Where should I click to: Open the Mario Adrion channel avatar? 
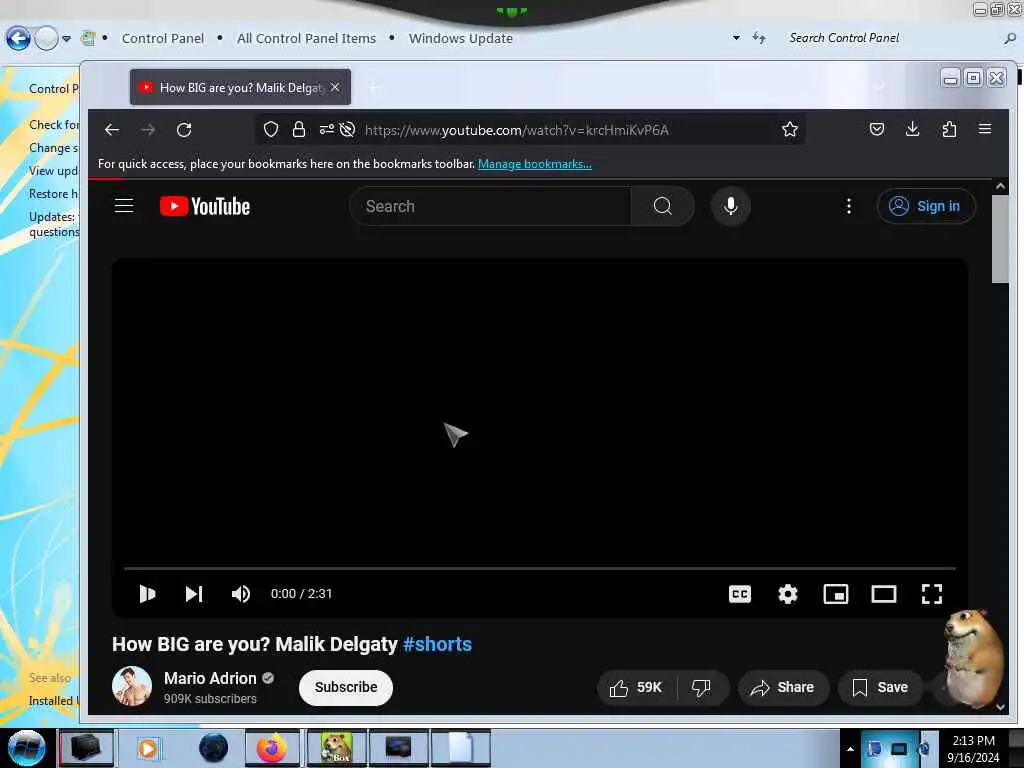coord(132,686)
